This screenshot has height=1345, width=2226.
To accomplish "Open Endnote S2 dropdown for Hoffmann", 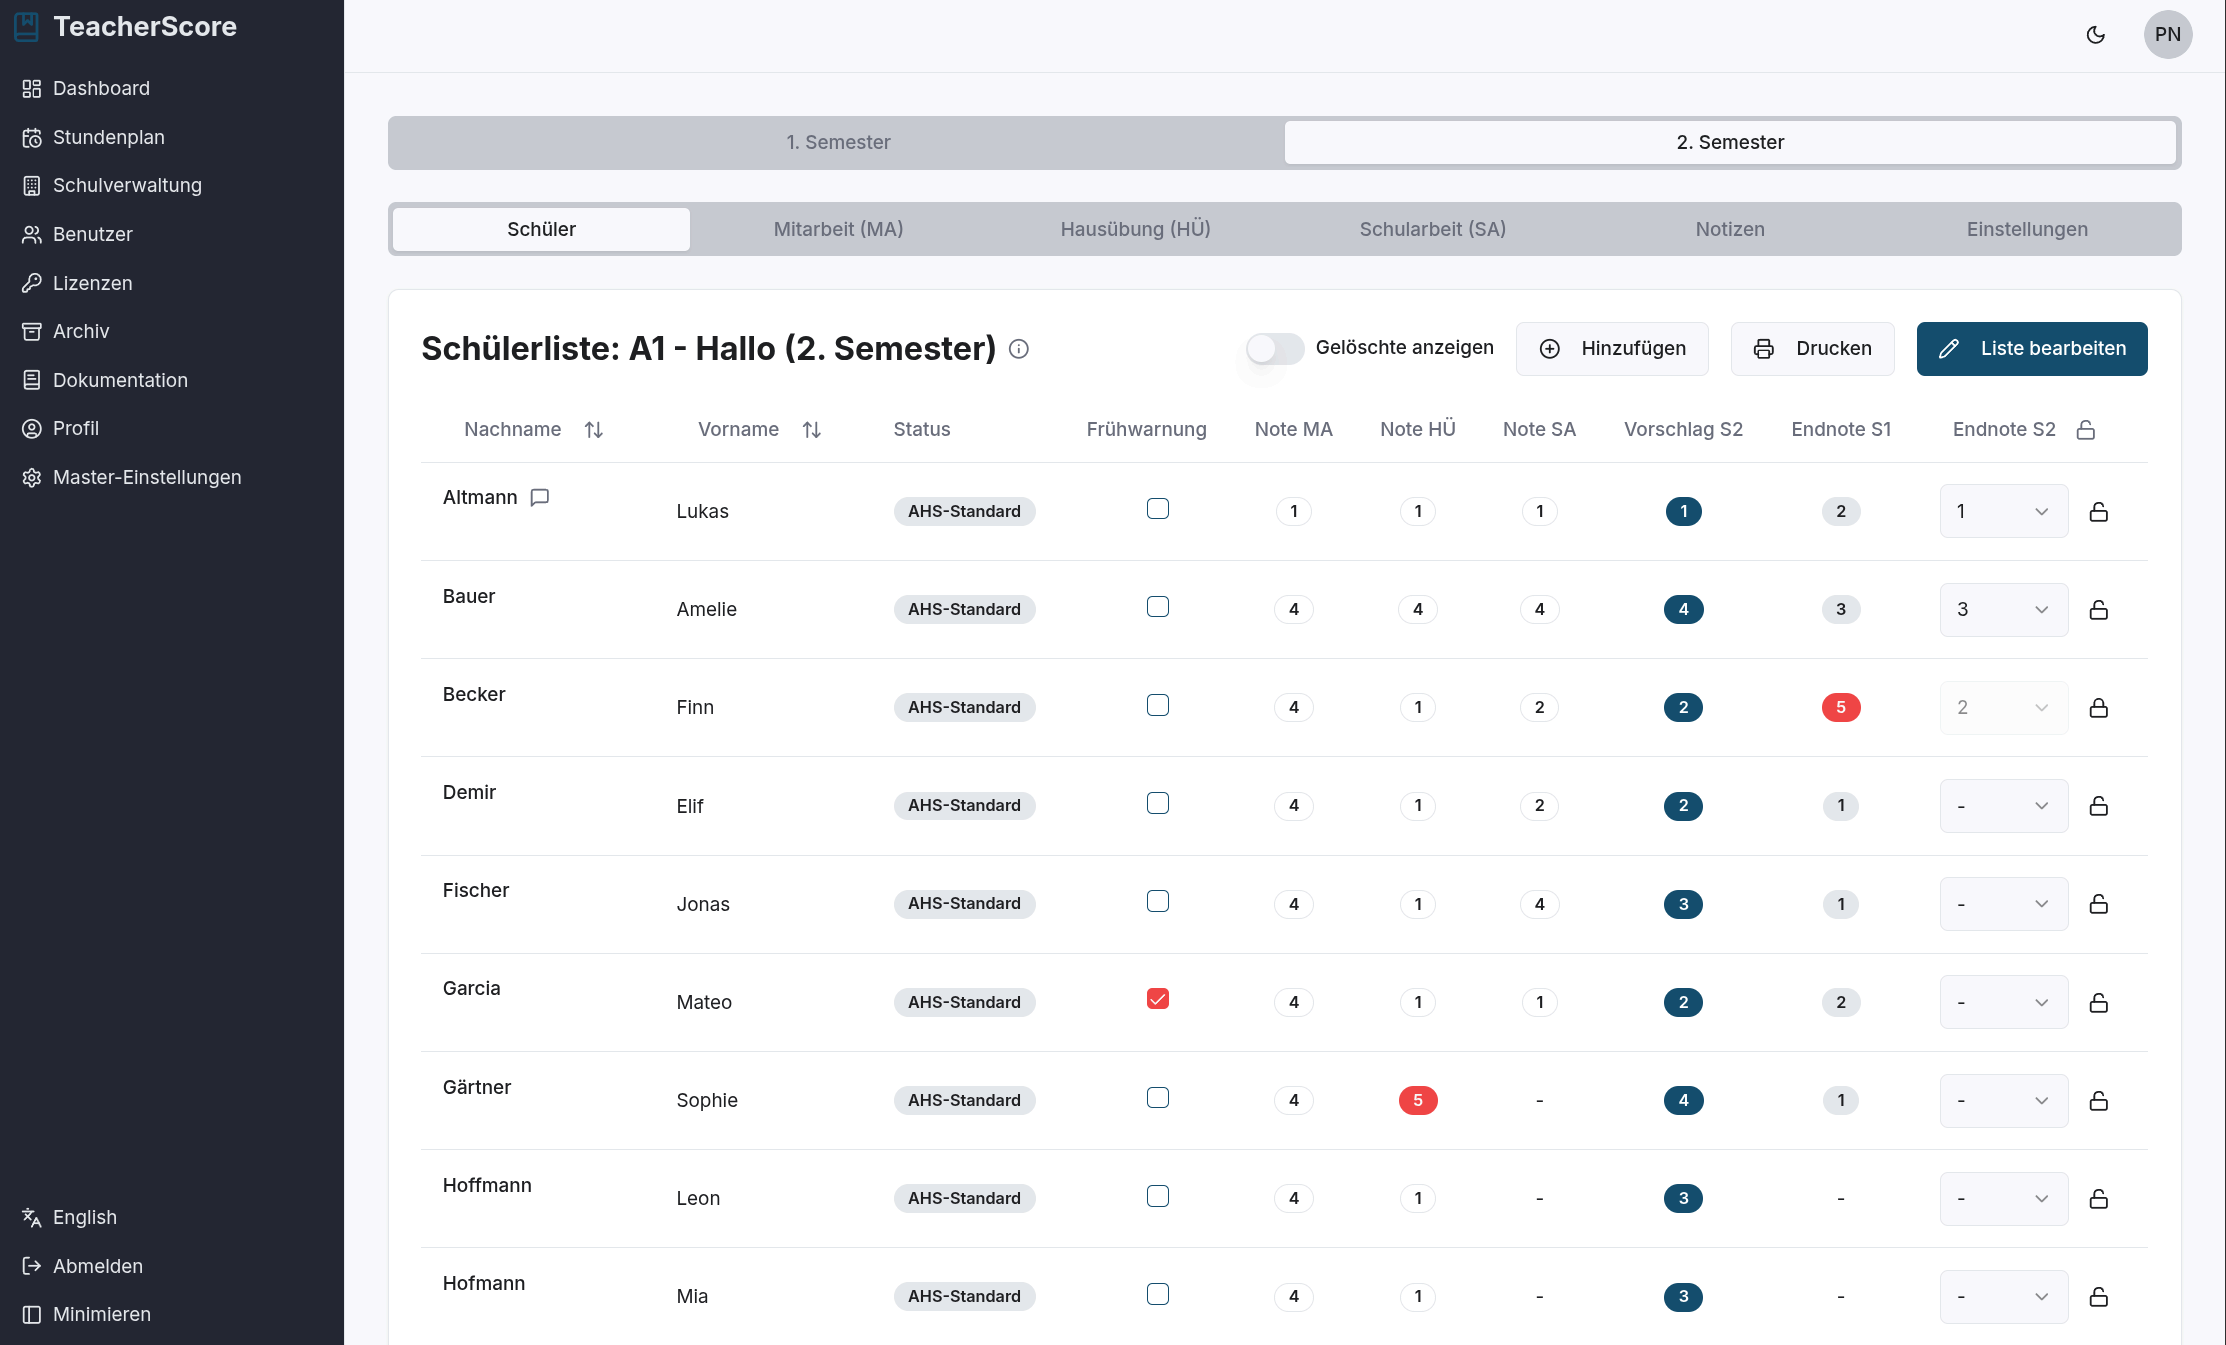I will point(2004,1199).
